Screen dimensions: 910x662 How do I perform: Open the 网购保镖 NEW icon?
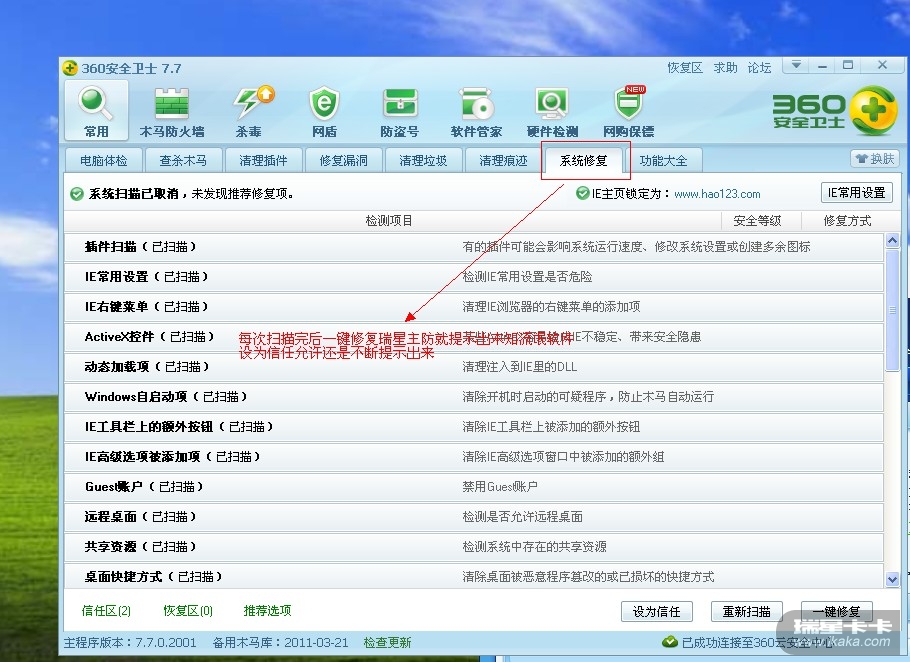pyautogui.click(x=629, y=111)
